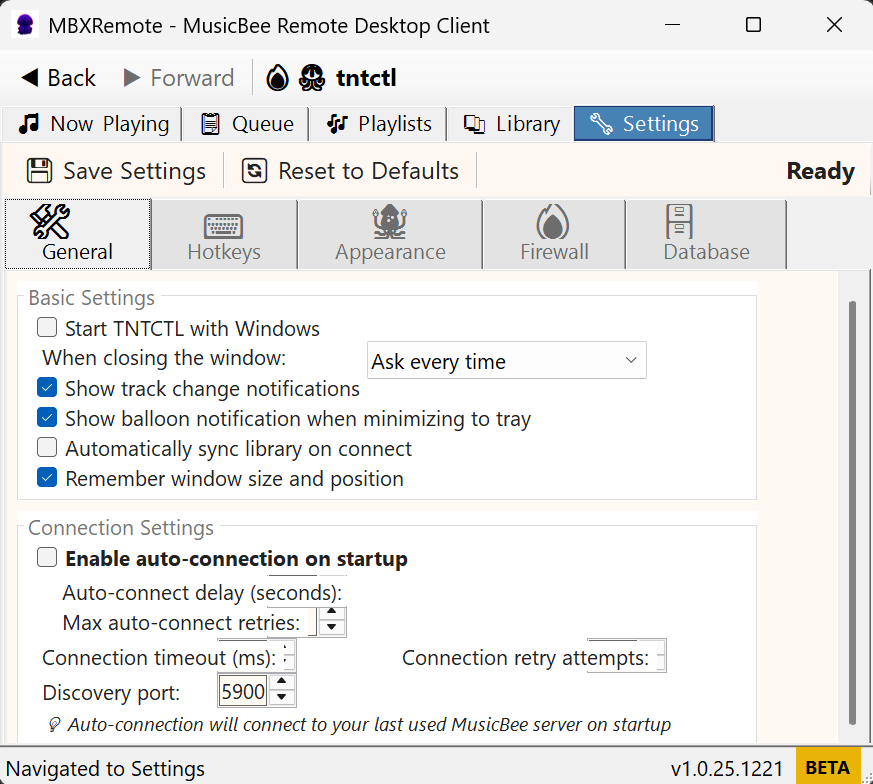
Task: Click the Save Settings floppy disk icon
Action: click(40, 171)
